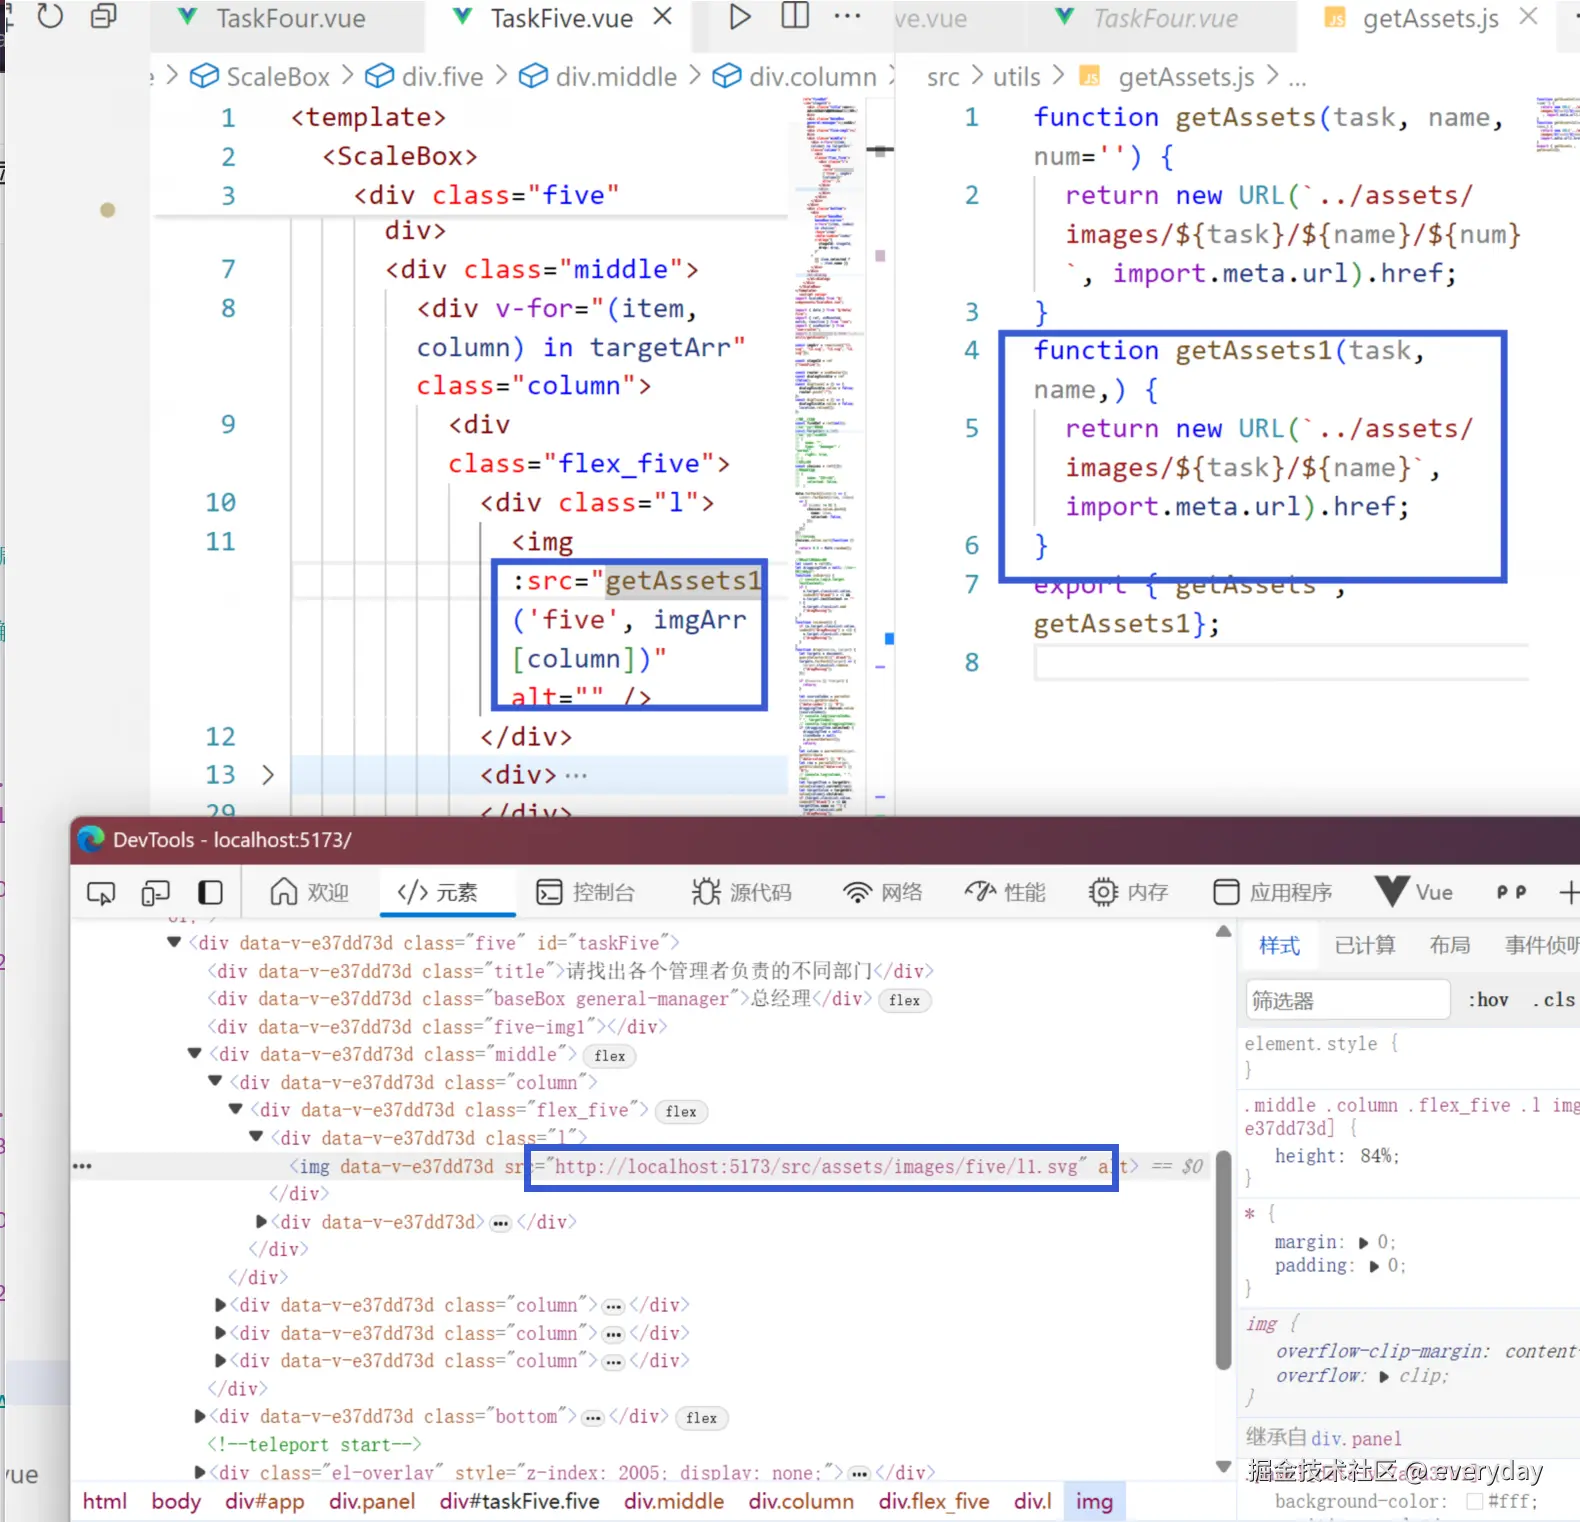Toggle device emulation in DevTools
1580x1522 pixels.
point(155,893)
